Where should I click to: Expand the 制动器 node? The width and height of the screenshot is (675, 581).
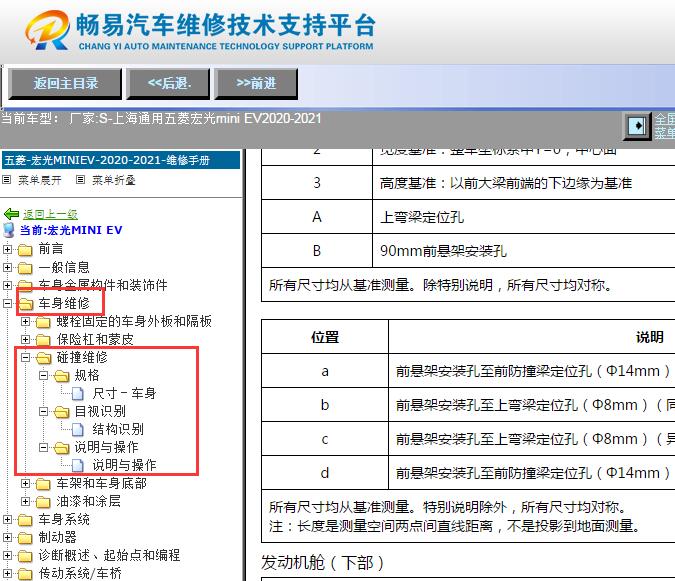[7, 537]
